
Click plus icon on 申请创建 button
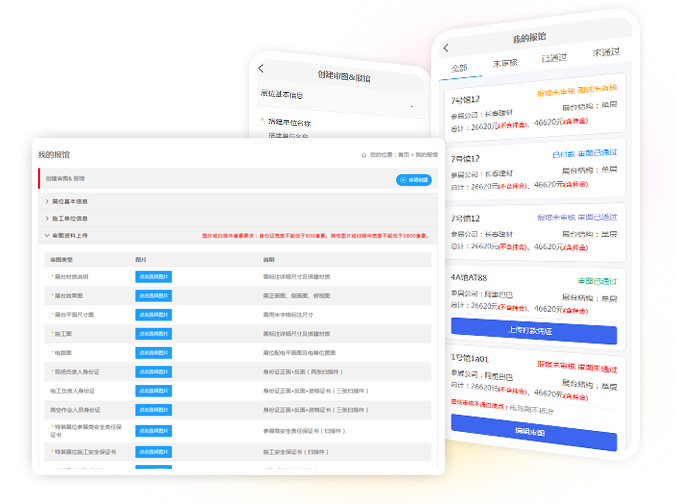tap(403, 180)
